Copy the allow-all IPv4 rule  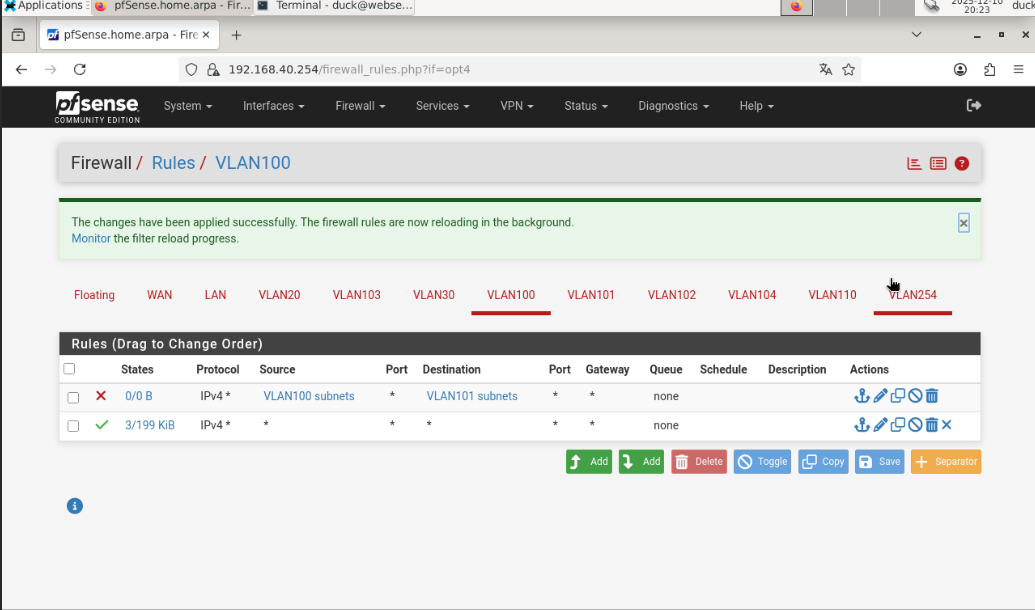[x=898, y=426]
